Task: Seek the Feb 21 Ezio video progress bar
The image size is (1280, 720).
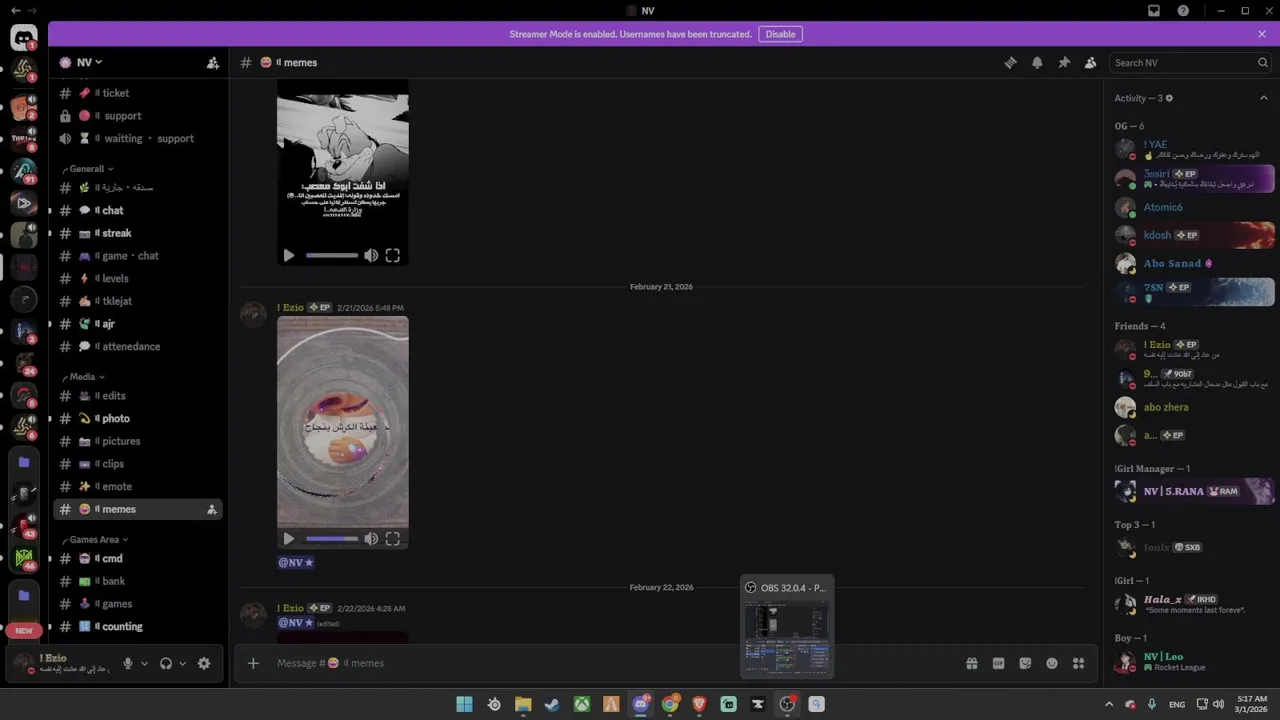Action: point(332,539)
